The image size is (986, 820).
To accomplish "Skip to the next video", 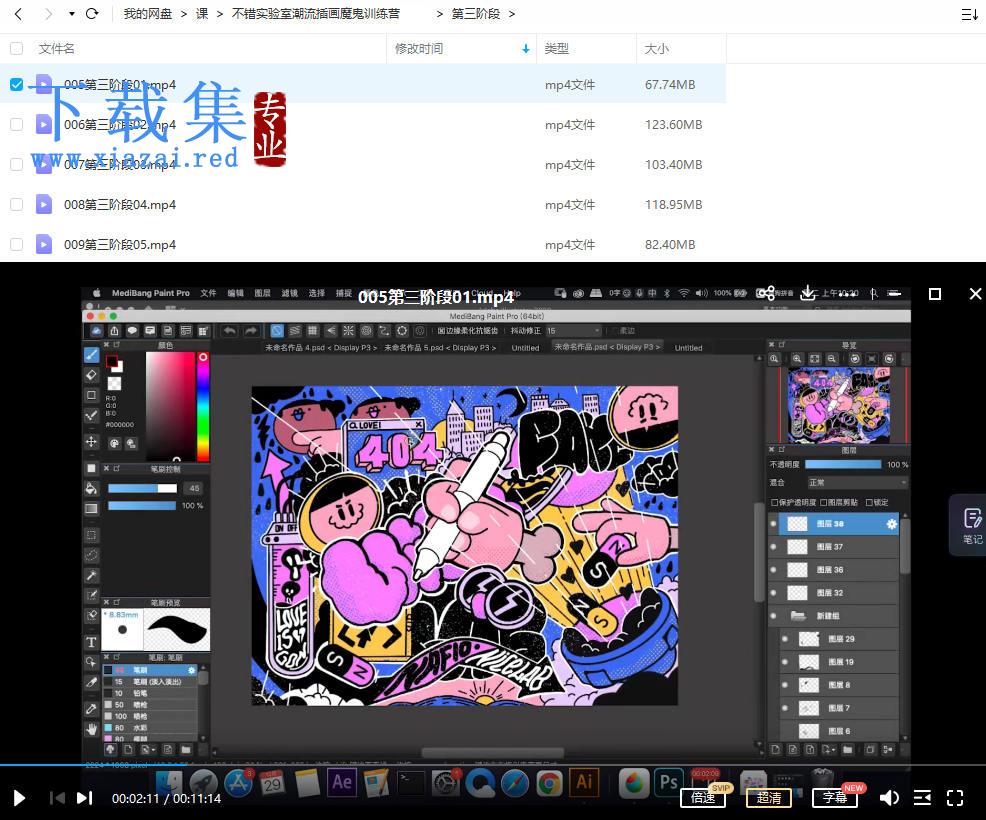I will pos(85,798).
